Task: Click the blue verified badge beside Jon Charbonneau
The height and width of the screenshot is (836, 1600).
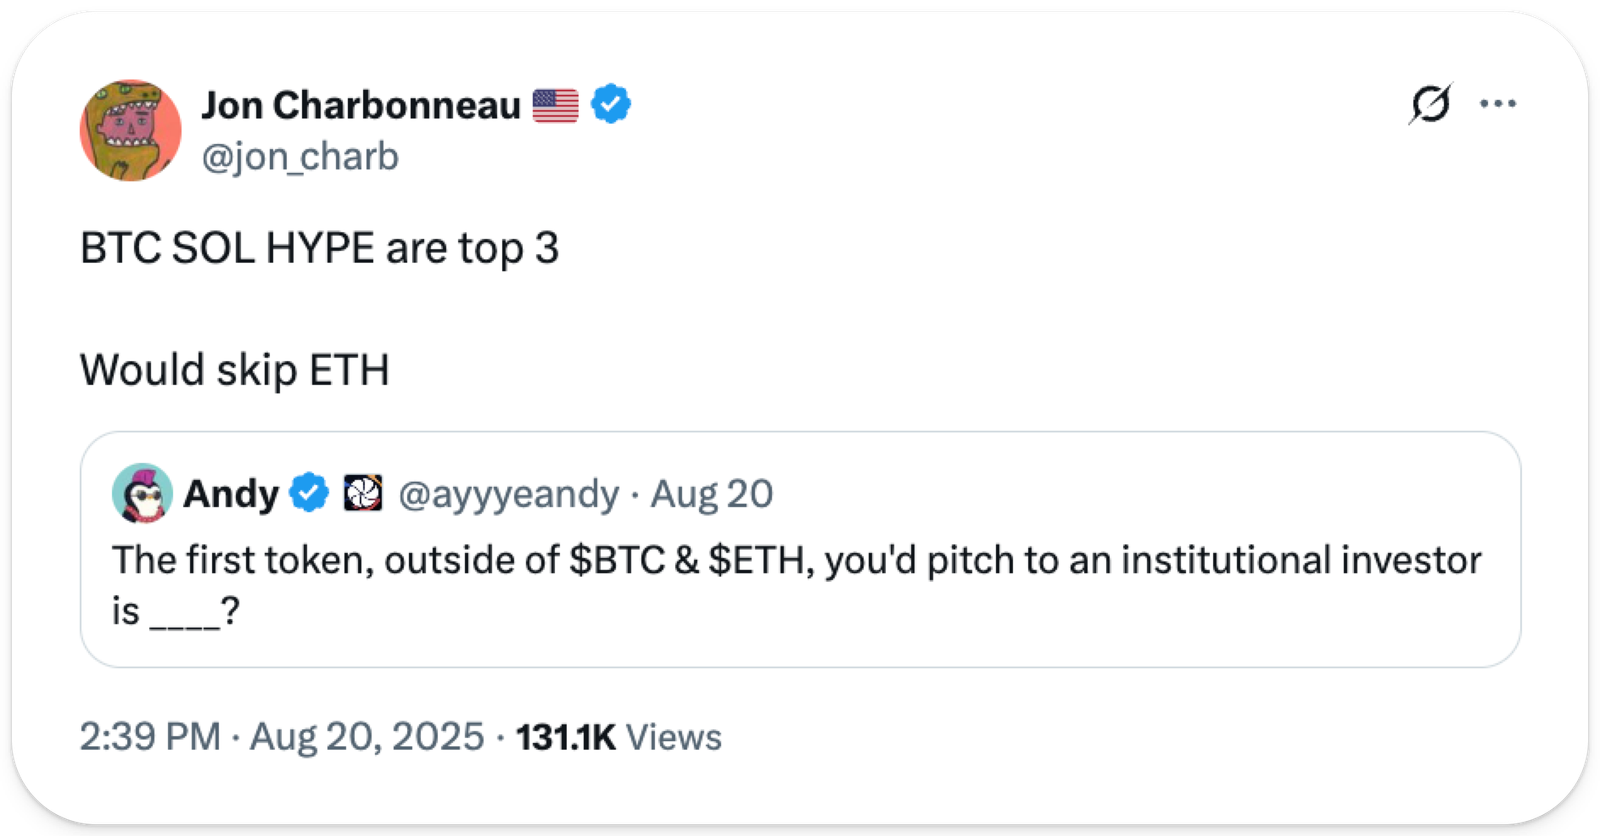Action: [x=610, y=104]
